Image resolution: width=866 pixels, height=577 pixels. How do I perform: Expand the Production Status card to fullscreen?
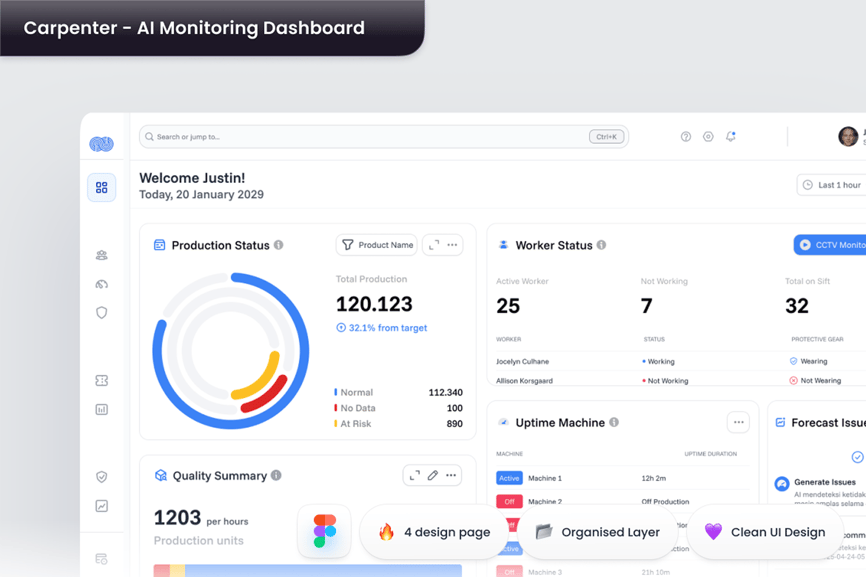point(434,245)
